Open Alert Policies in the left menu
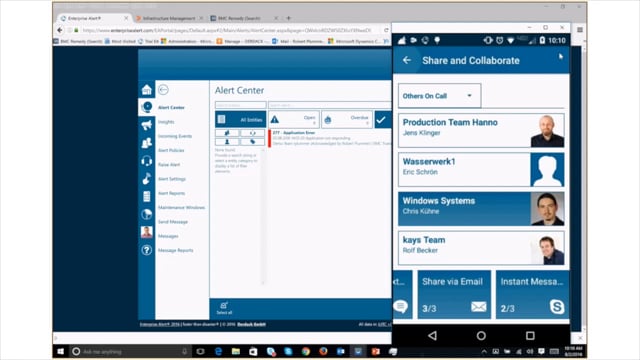 click(171, 150)
